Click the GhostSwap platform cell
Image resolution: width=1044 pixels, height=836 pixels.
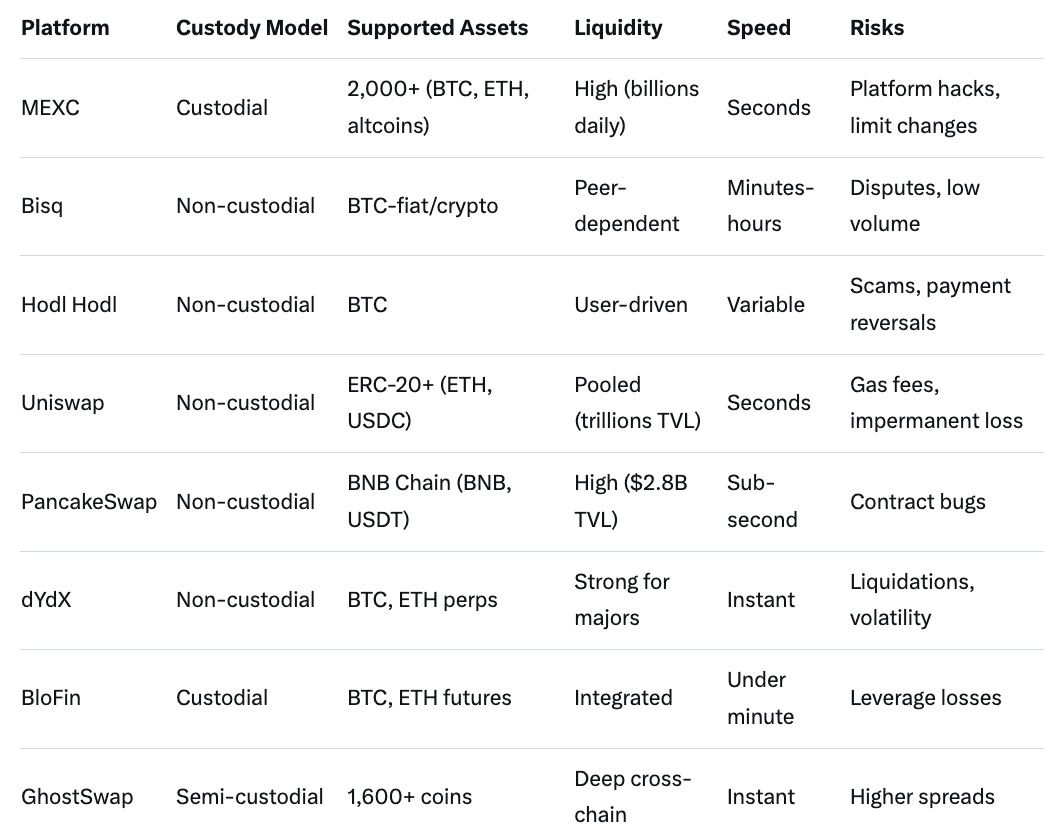[x=77, y=797]
